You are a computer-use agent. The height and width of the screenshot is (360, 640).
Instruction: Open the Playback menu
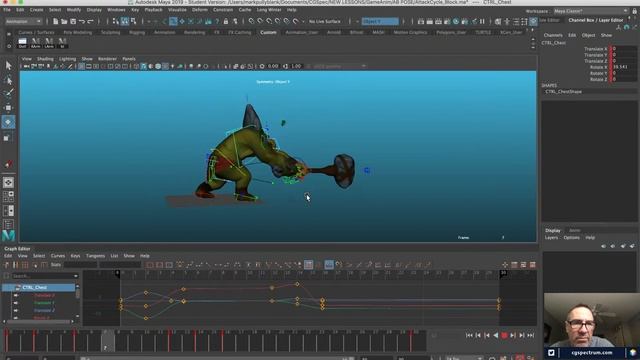153,10
